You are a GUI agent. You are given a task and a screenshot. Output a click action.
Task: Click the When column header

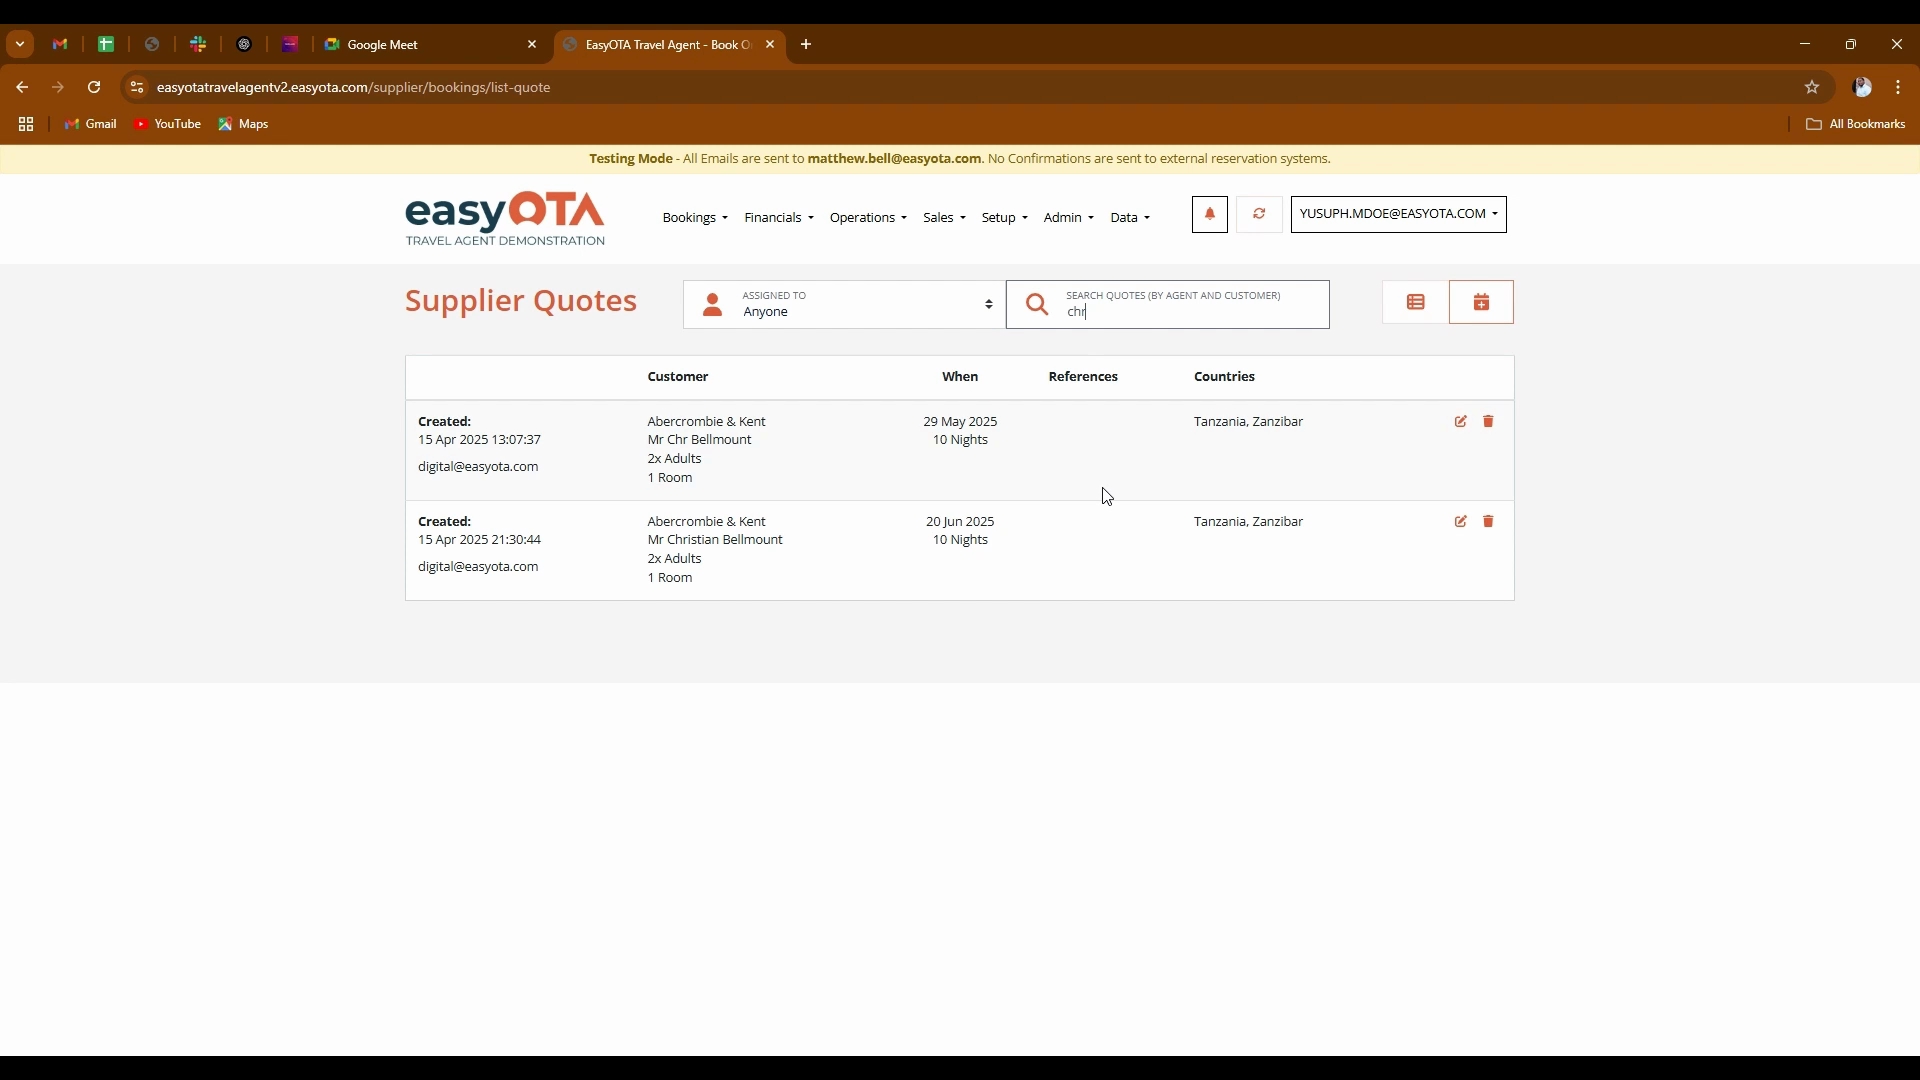tap(960, 377)
